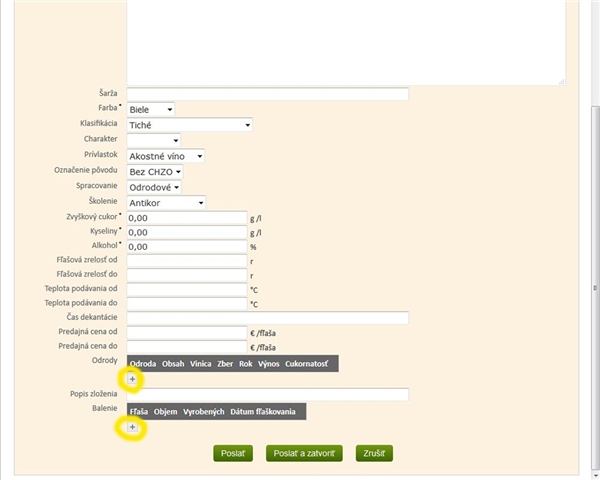This screenshot has width=600, height=480.
Task: Click inside the large text area at top
Action: [346, 42]
